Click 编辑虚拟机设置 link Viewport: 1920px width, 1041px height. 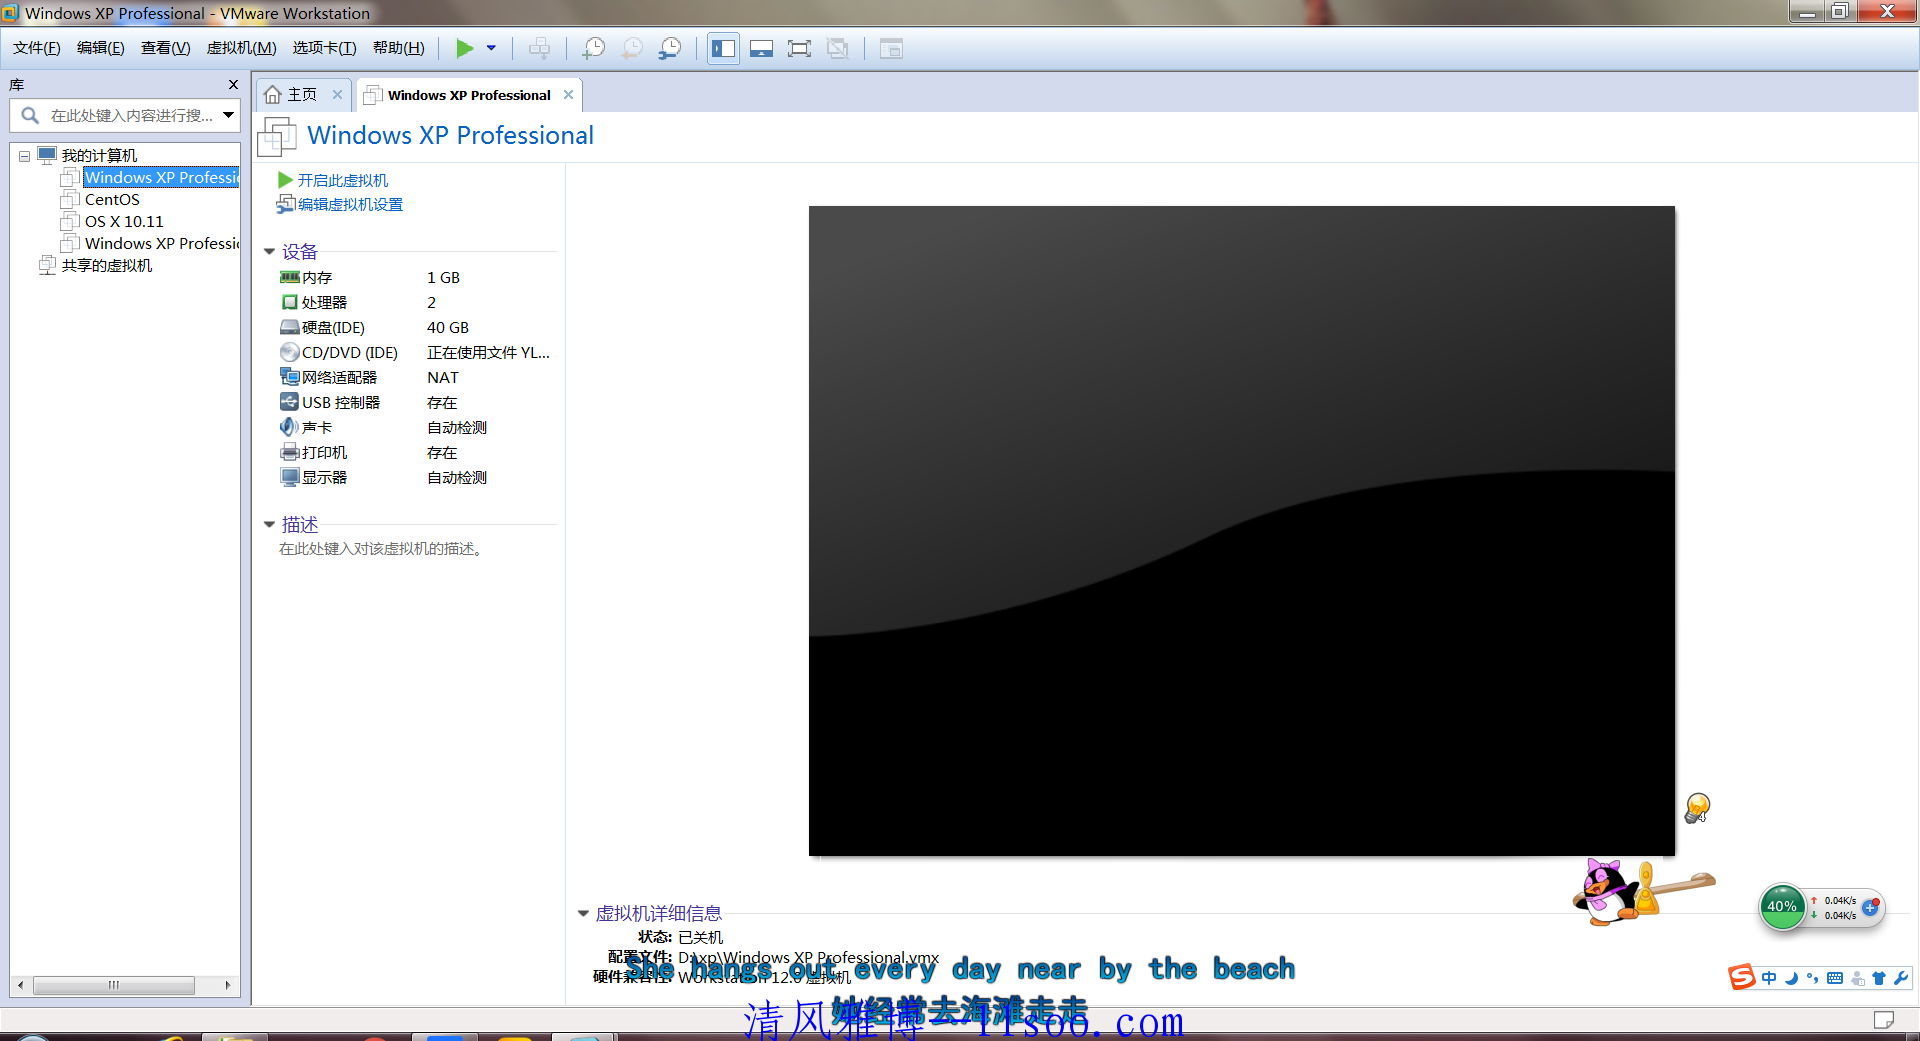[x=350, y=204]
